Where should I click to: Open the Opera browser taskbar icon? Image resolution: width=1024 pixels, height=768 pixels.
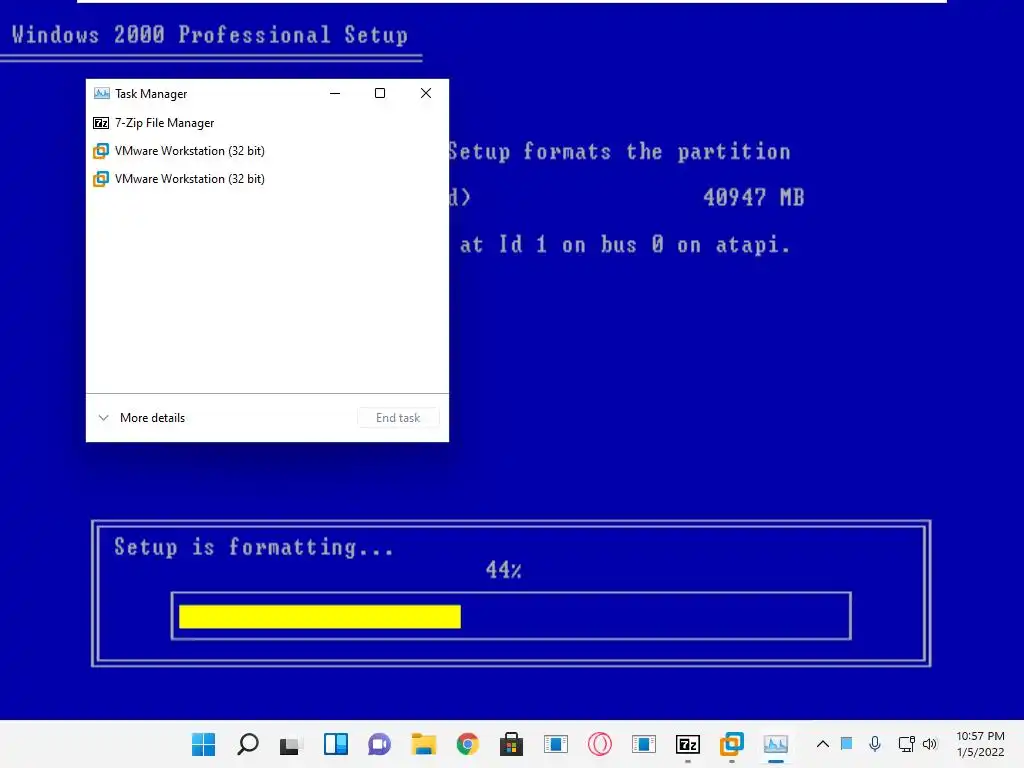click(600, 744)
